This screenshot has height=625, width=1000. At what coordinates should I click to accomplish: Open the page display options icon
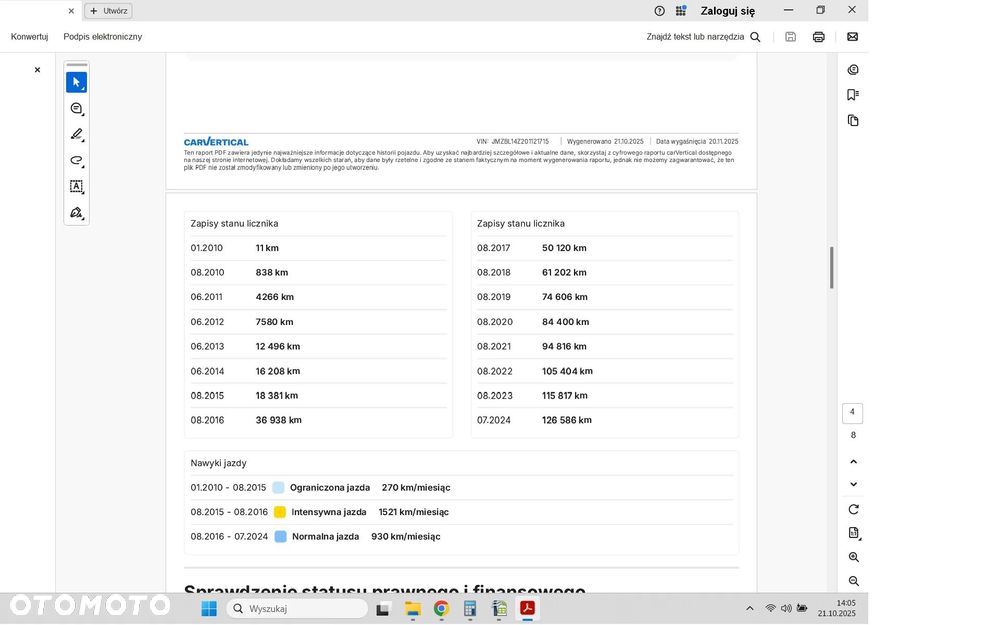pos(853,533)
